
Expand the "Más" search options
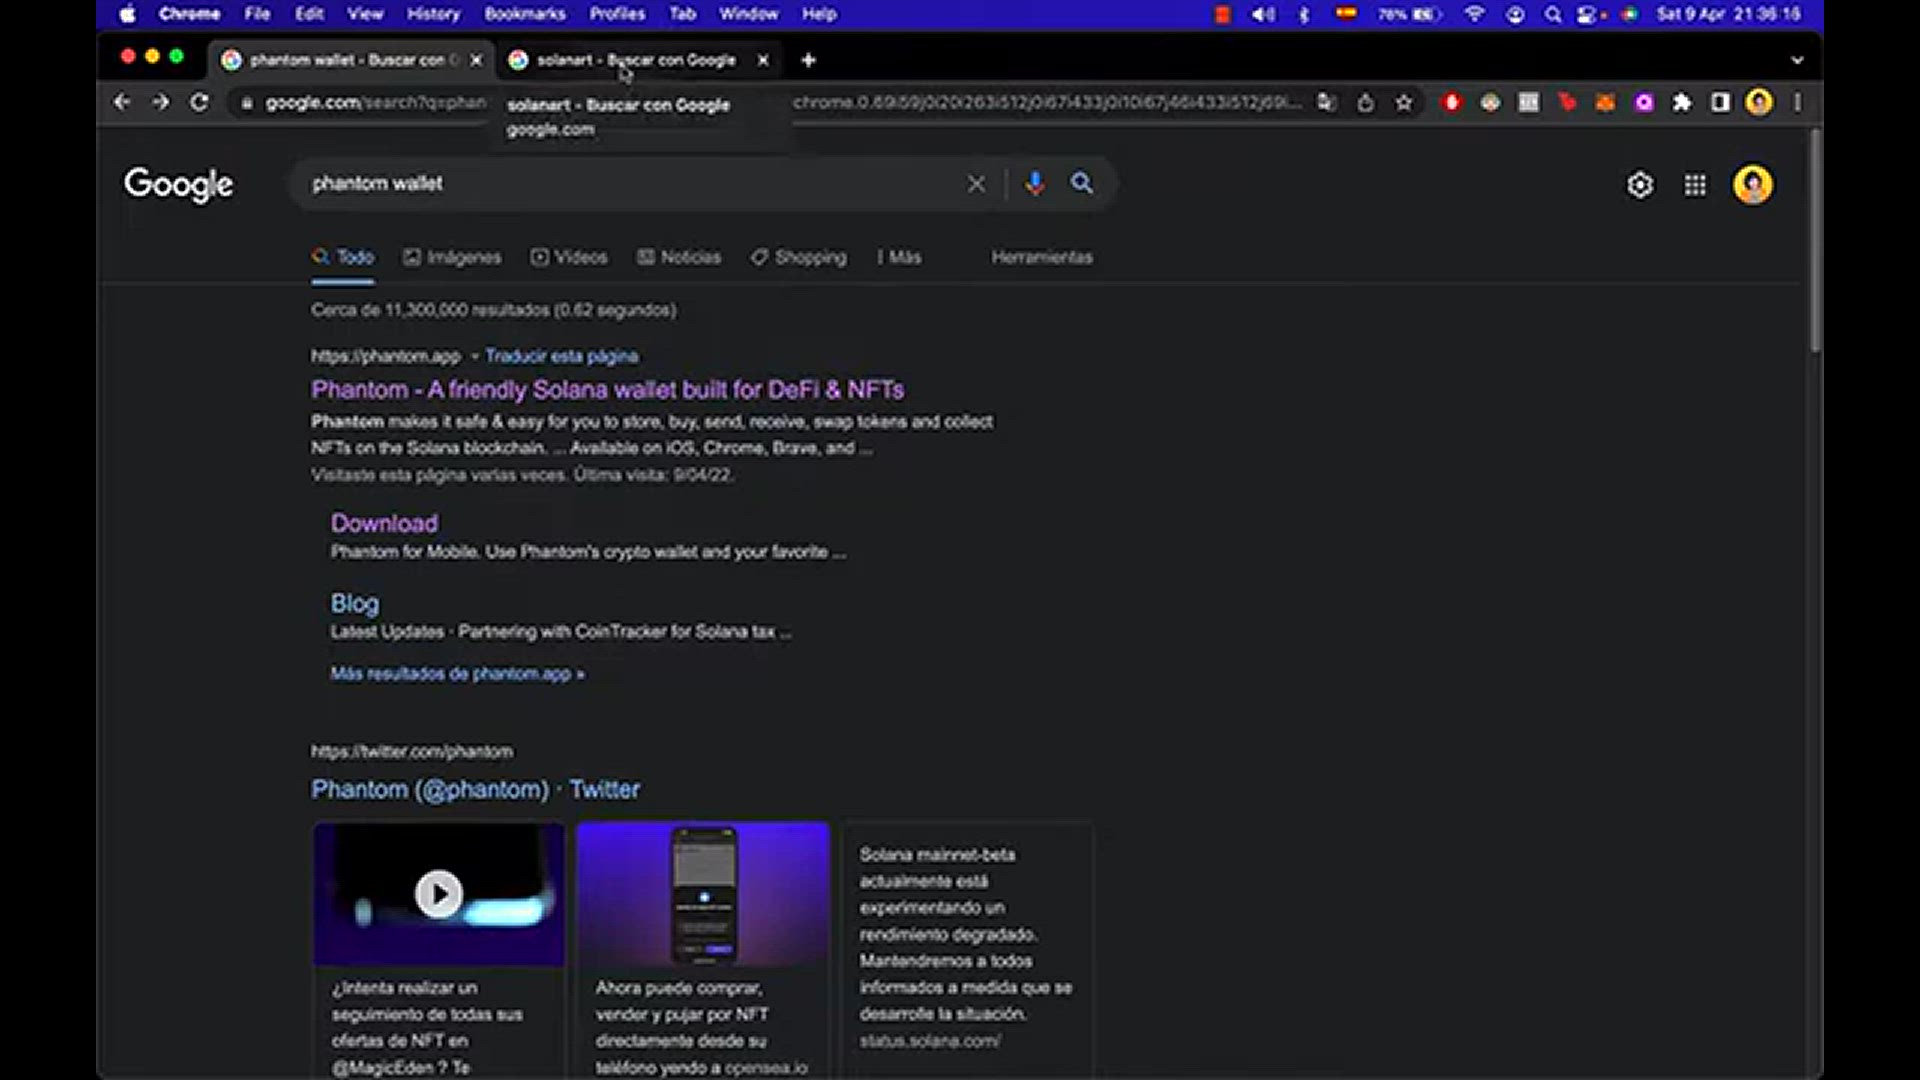[x=899, y=257]
